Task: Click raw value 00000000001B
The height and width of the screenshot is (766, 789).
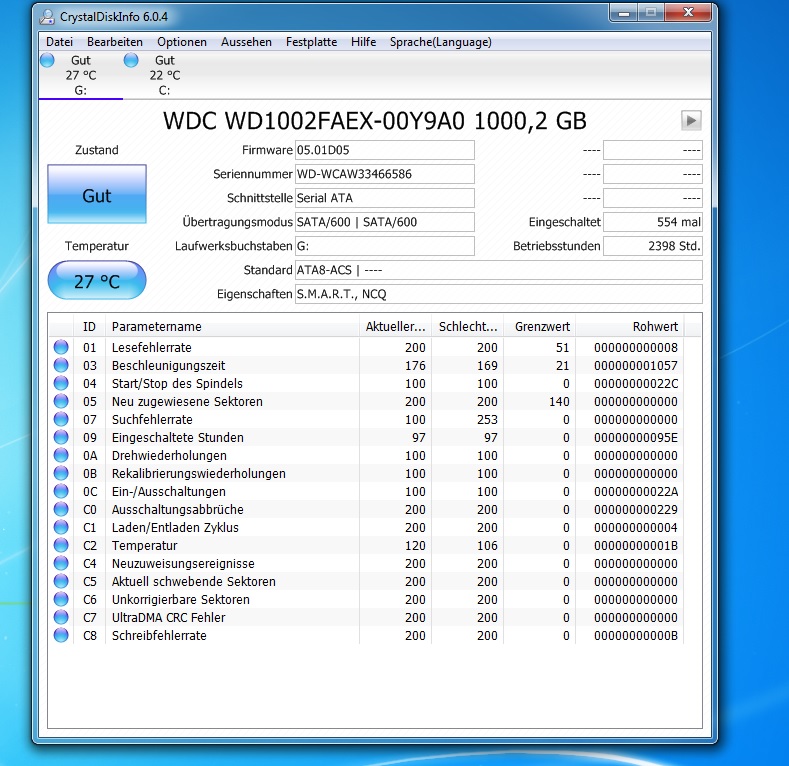Action: (636, 546)
